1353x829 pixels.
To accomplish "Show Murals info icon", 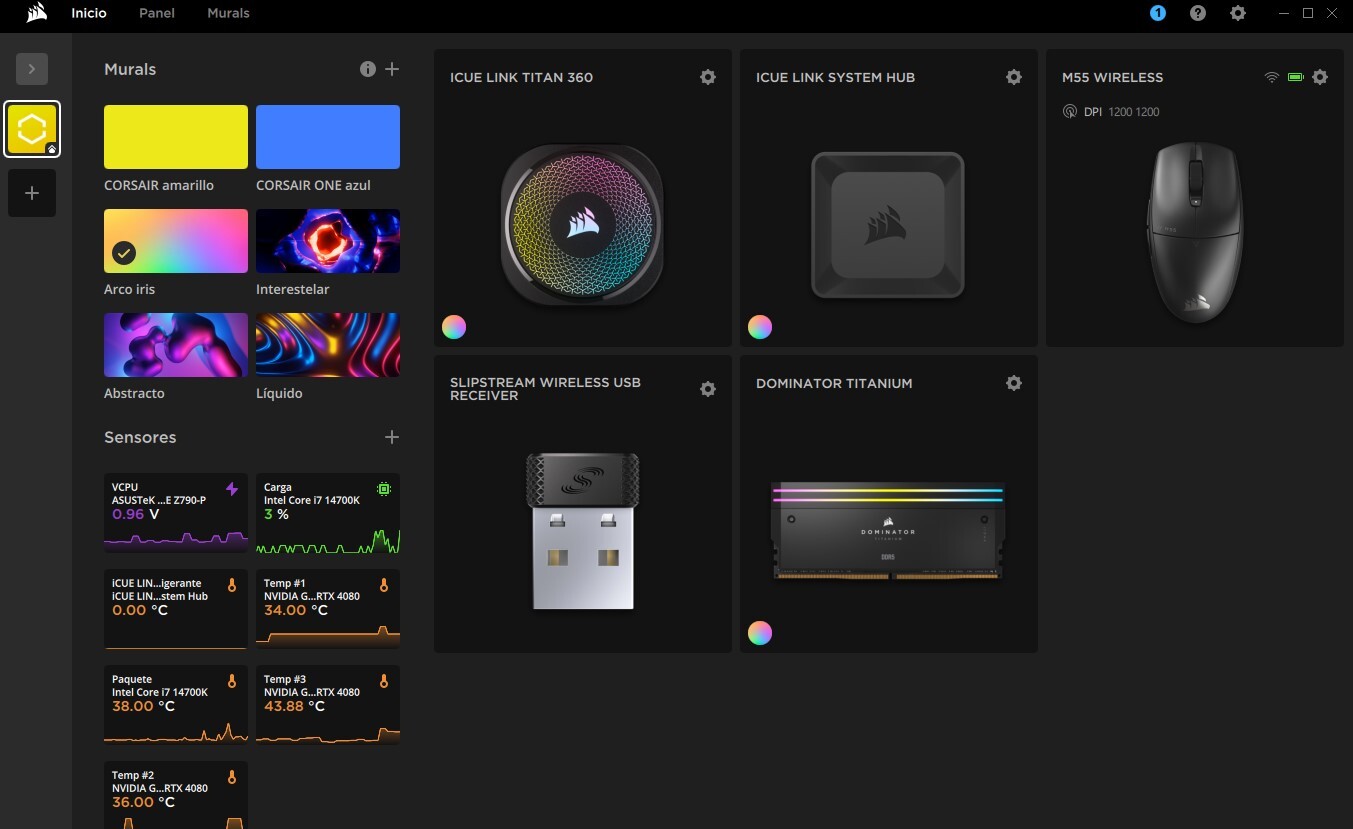I will coord(368,69).
